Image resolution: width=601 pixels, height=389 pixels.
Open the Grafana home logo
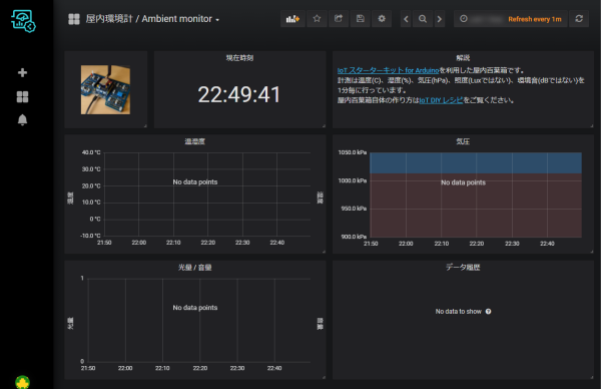tap(23, 21)
